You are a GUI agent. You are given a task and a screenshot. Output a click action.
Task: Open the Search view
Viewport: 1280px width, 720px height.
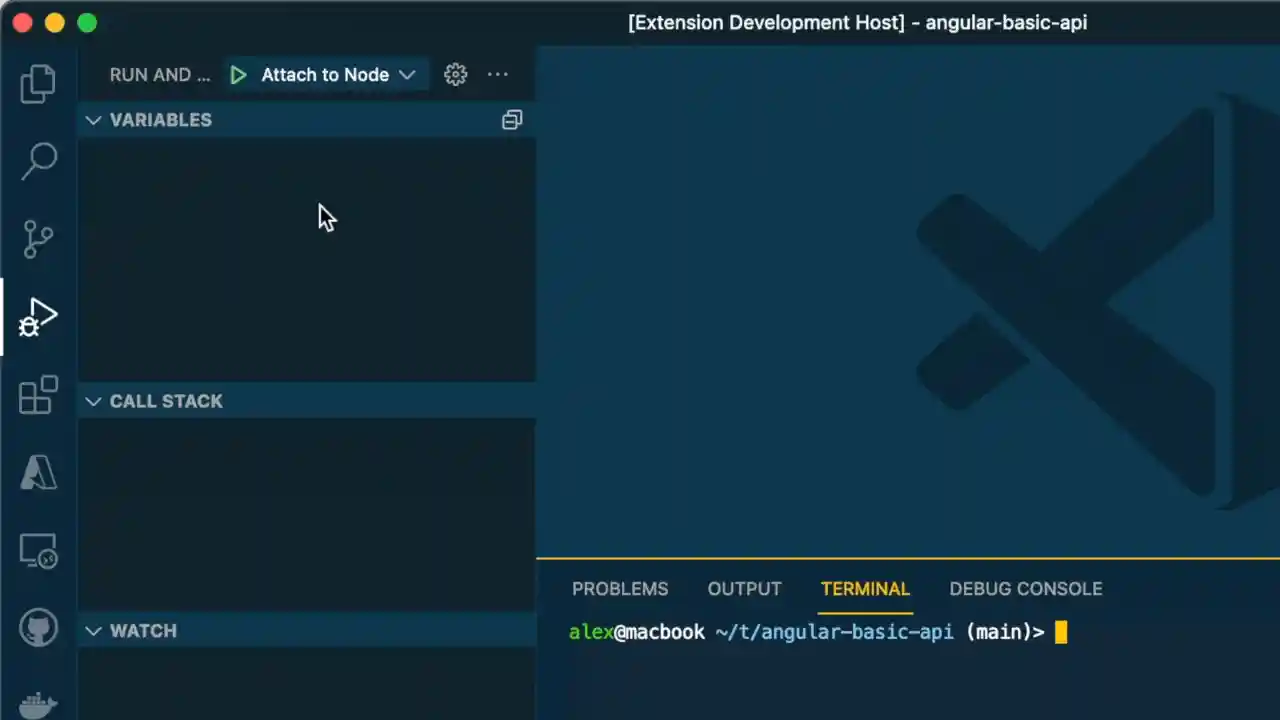[x=38, y=161]
